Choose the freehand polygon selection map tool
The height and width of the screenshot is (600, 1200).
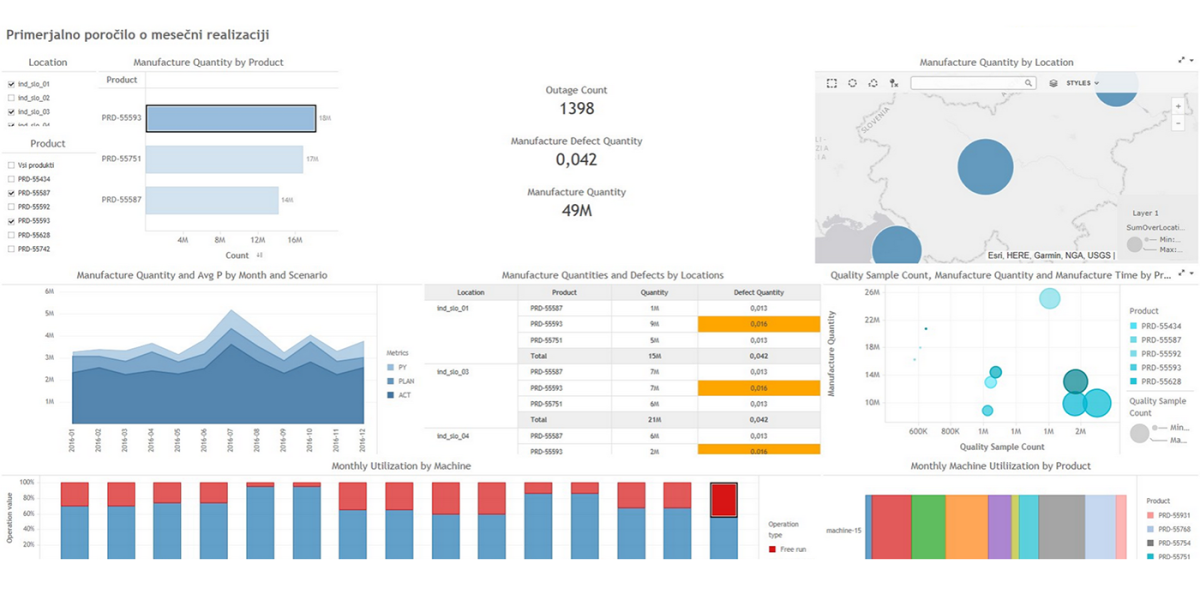click(x=873, y=83)
